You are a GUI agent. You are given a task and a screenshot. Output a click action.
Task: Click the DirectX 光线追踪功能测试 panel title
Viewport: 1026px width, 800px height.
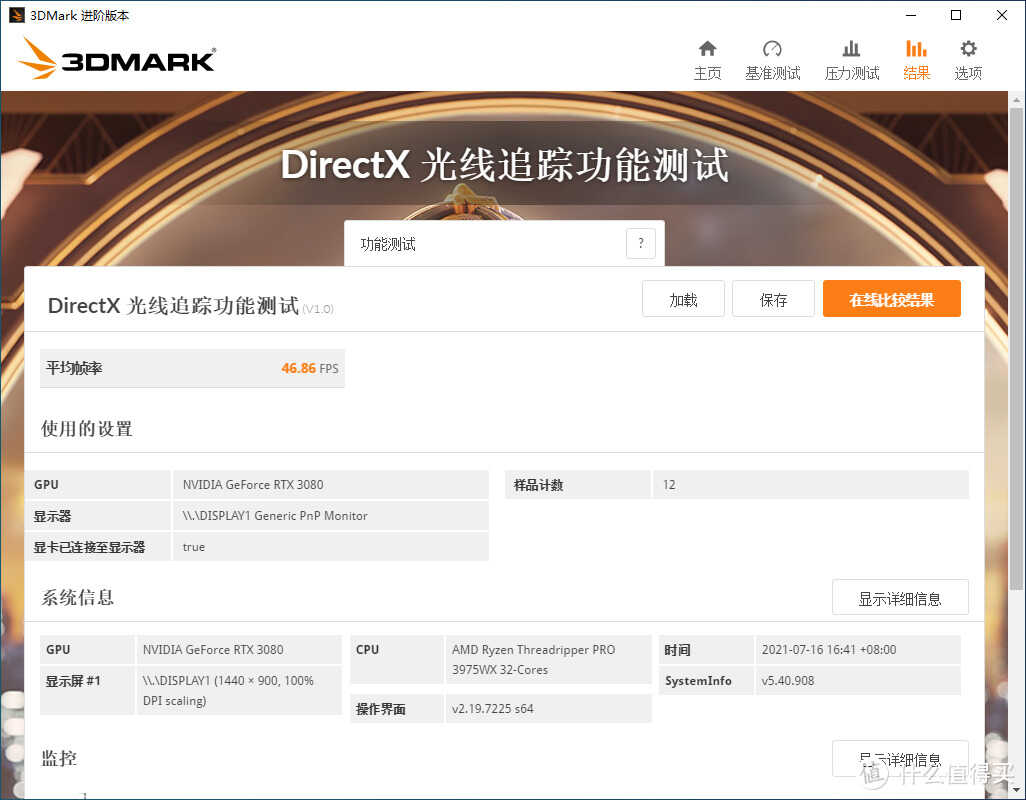tap(173, 305)
